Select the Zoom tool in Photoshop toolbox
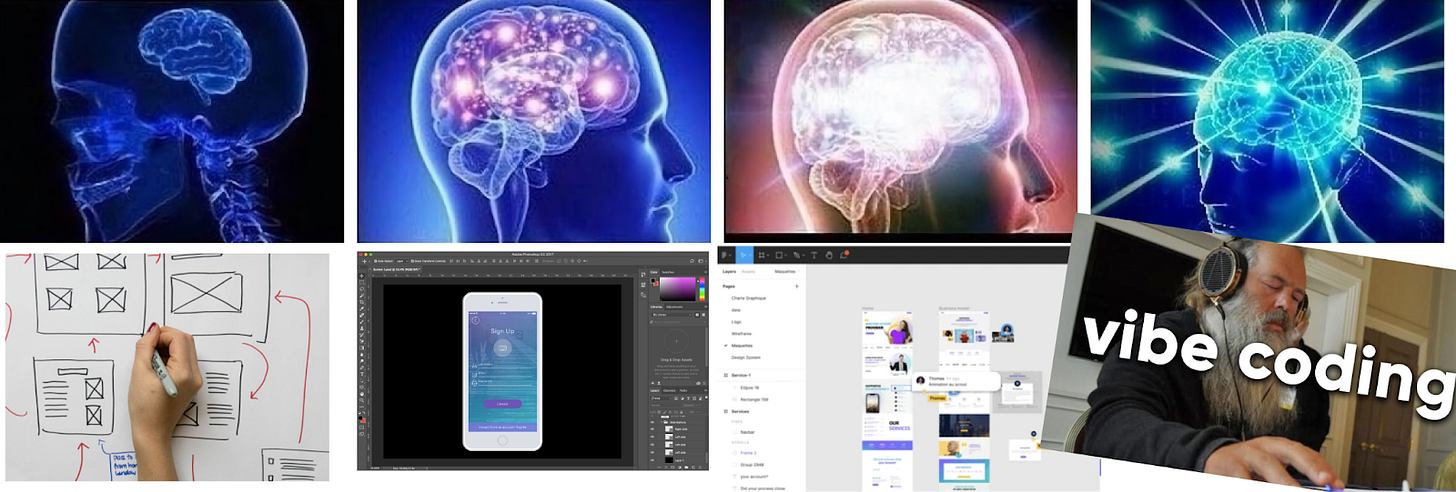 362,400
